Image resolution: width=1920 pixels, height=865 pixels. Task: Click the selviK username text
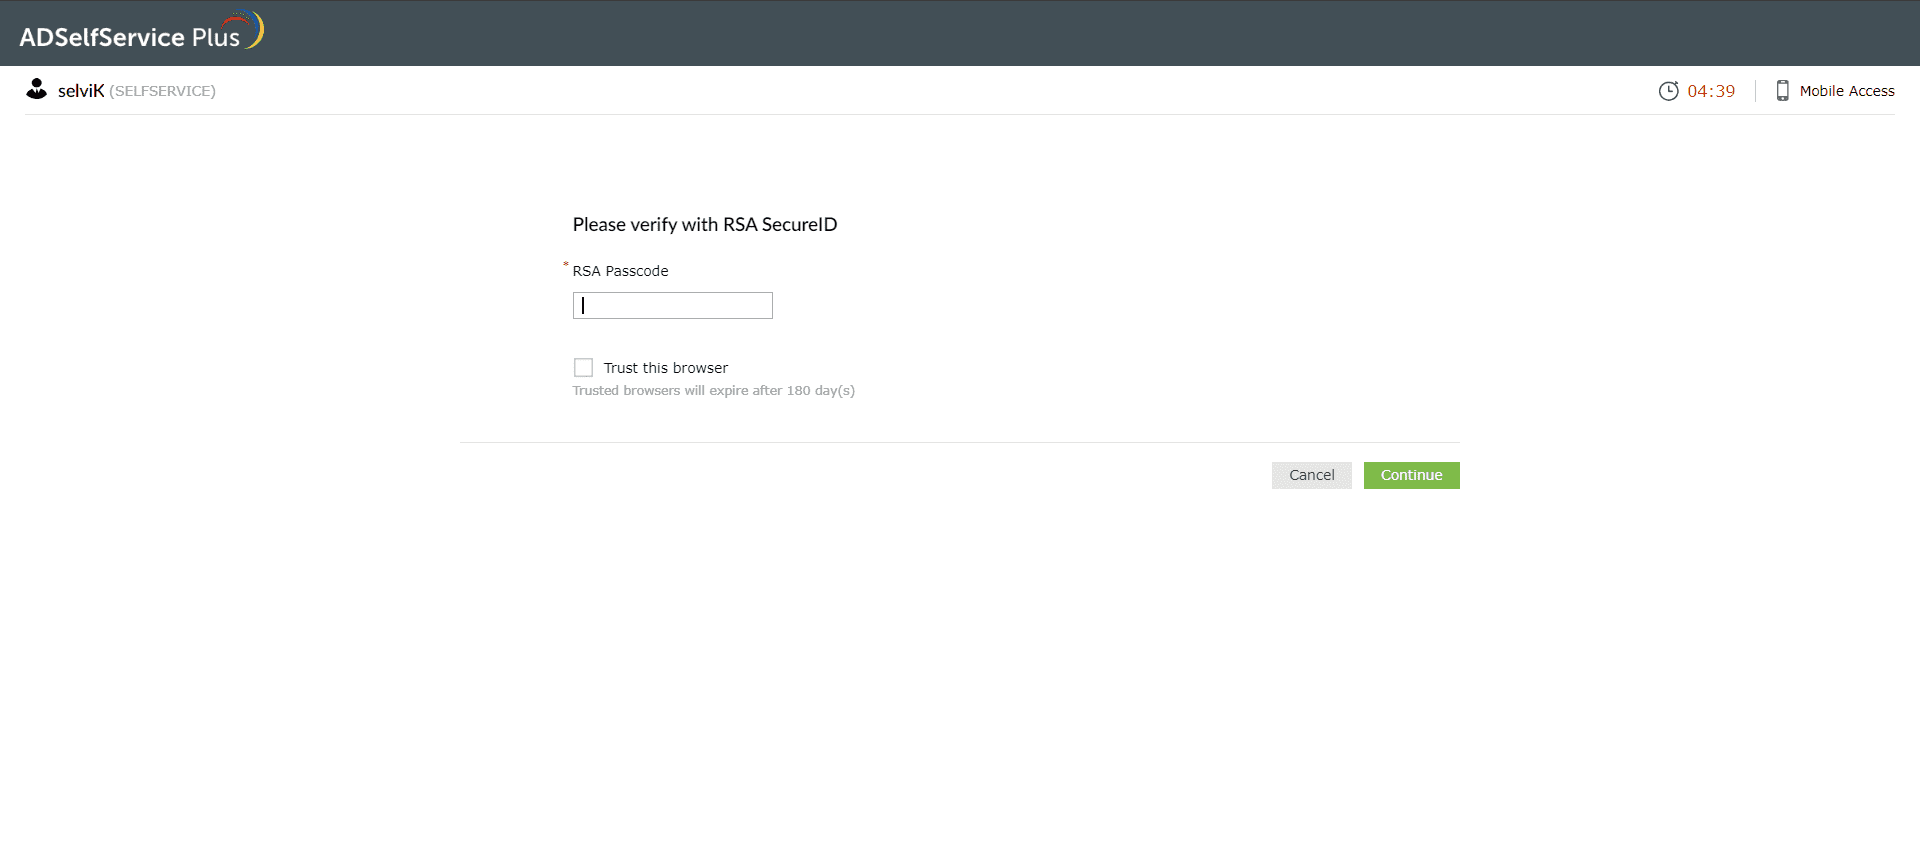tap(81, 91)
